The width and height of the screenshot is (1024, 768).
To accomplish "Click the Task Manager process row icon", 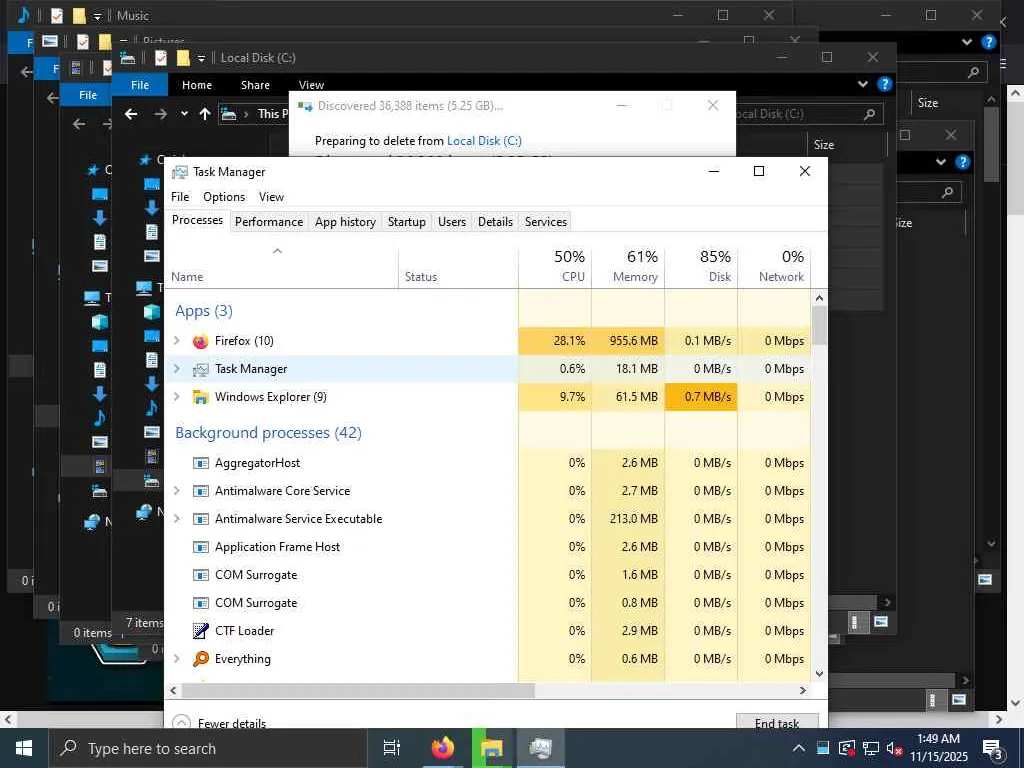I will (200, 369).
